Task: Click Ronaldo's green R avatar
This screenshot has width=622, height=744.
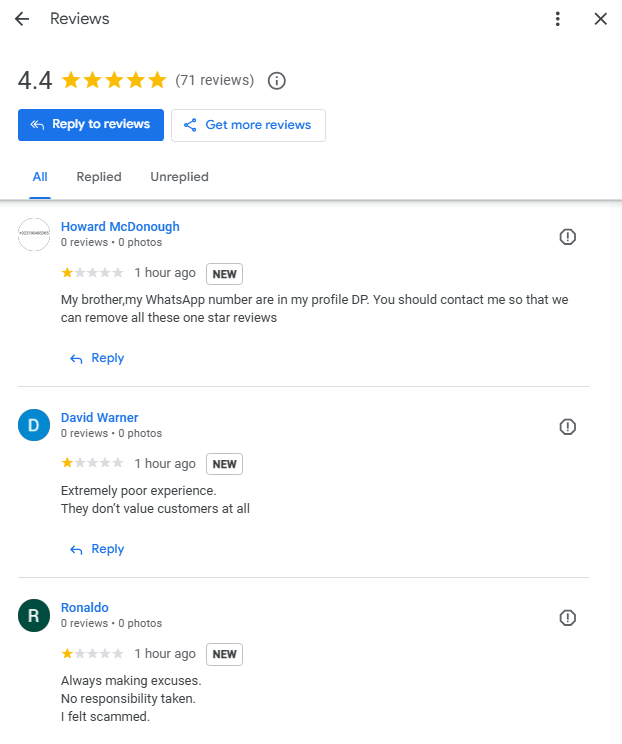Action: click(34, 615)
